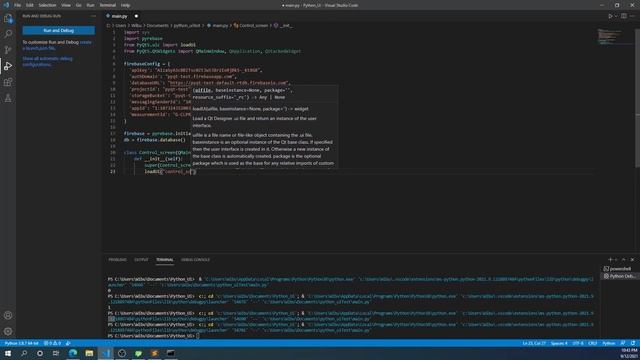Open Run and Debug panel ellipsis menu
The height and width of the screenshot is (360, 640).
tap(93, 16)
